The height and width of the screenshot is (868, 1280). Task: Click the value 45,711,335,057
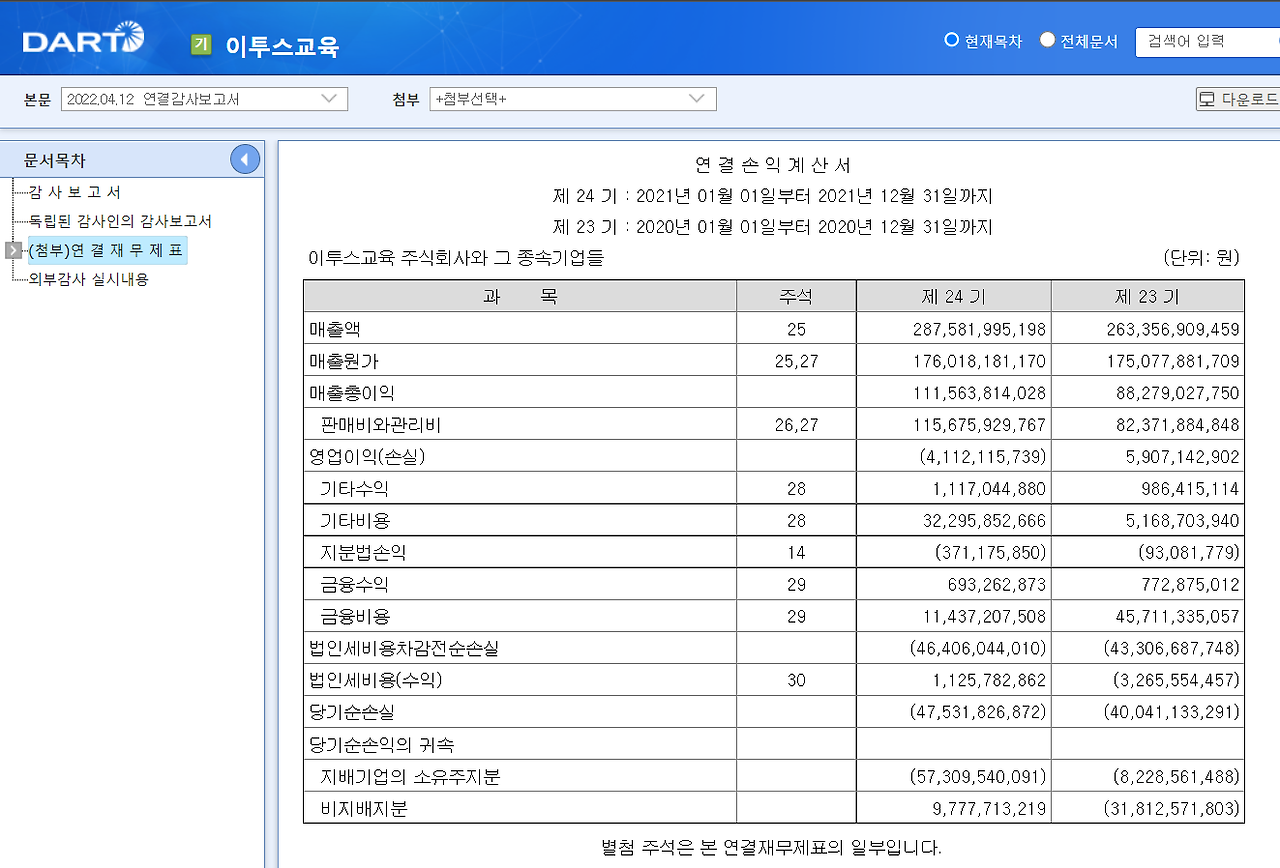[x=1177, y=617]
